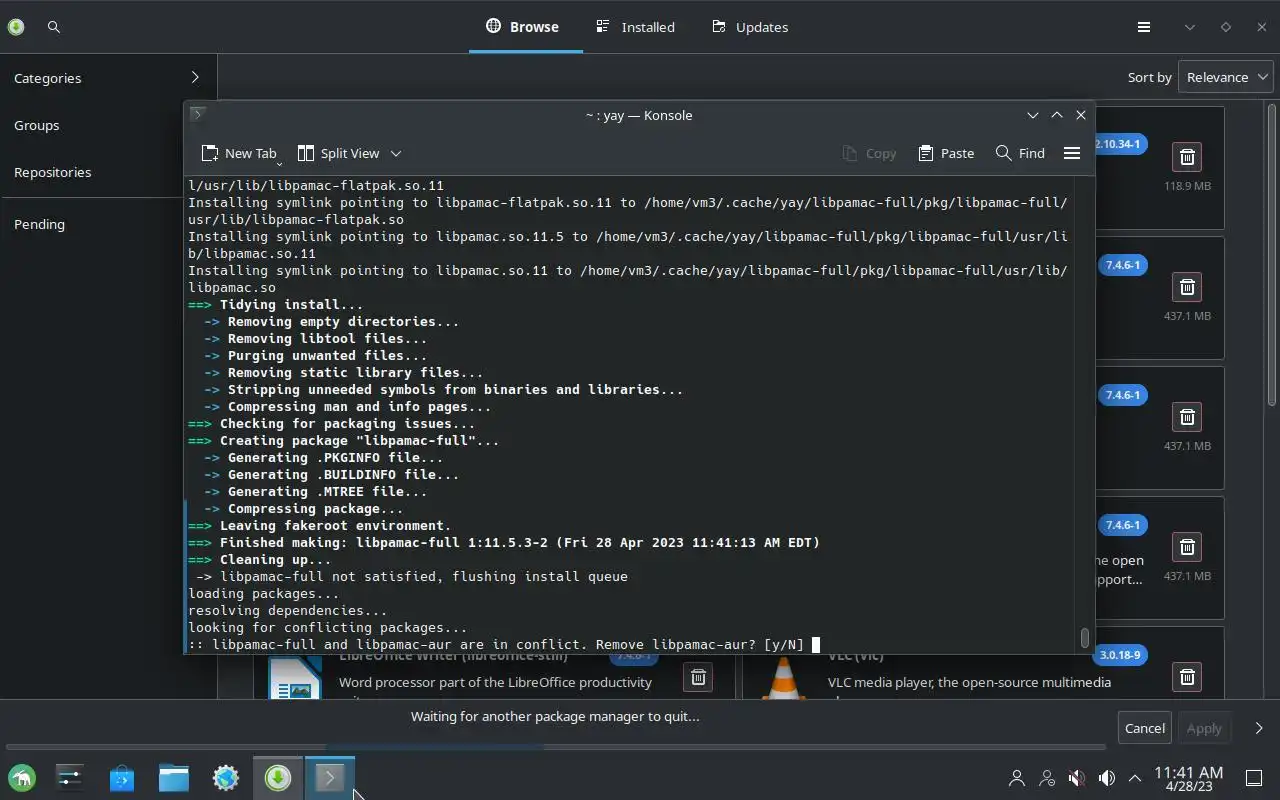This screenshot has height=800, width=1280.
Task: Click Konsole window icon in title bar
Action: (197, 115)
